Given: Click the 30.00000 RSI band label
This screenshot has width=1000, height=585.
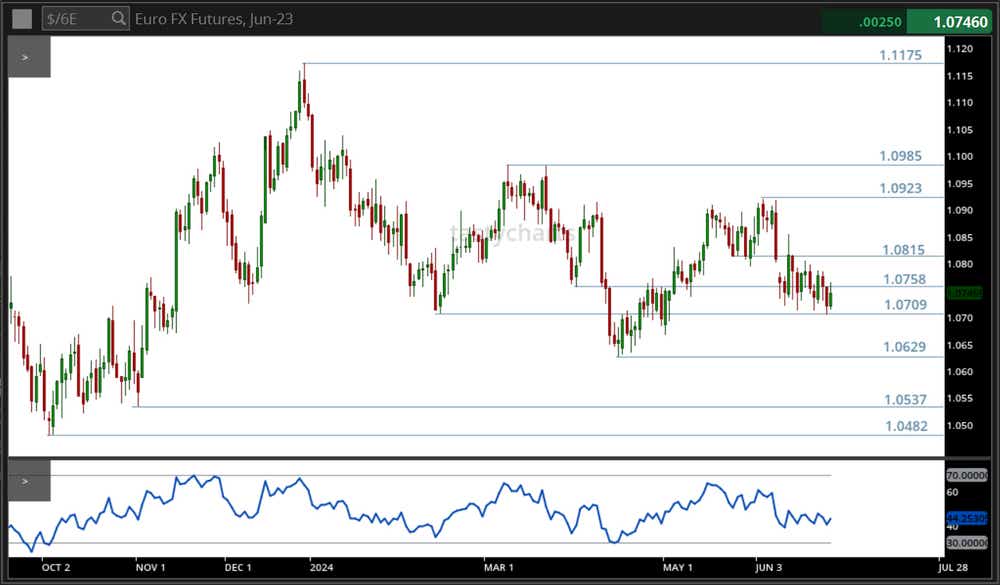Looking at the screenshot, I should click(966, 542).
